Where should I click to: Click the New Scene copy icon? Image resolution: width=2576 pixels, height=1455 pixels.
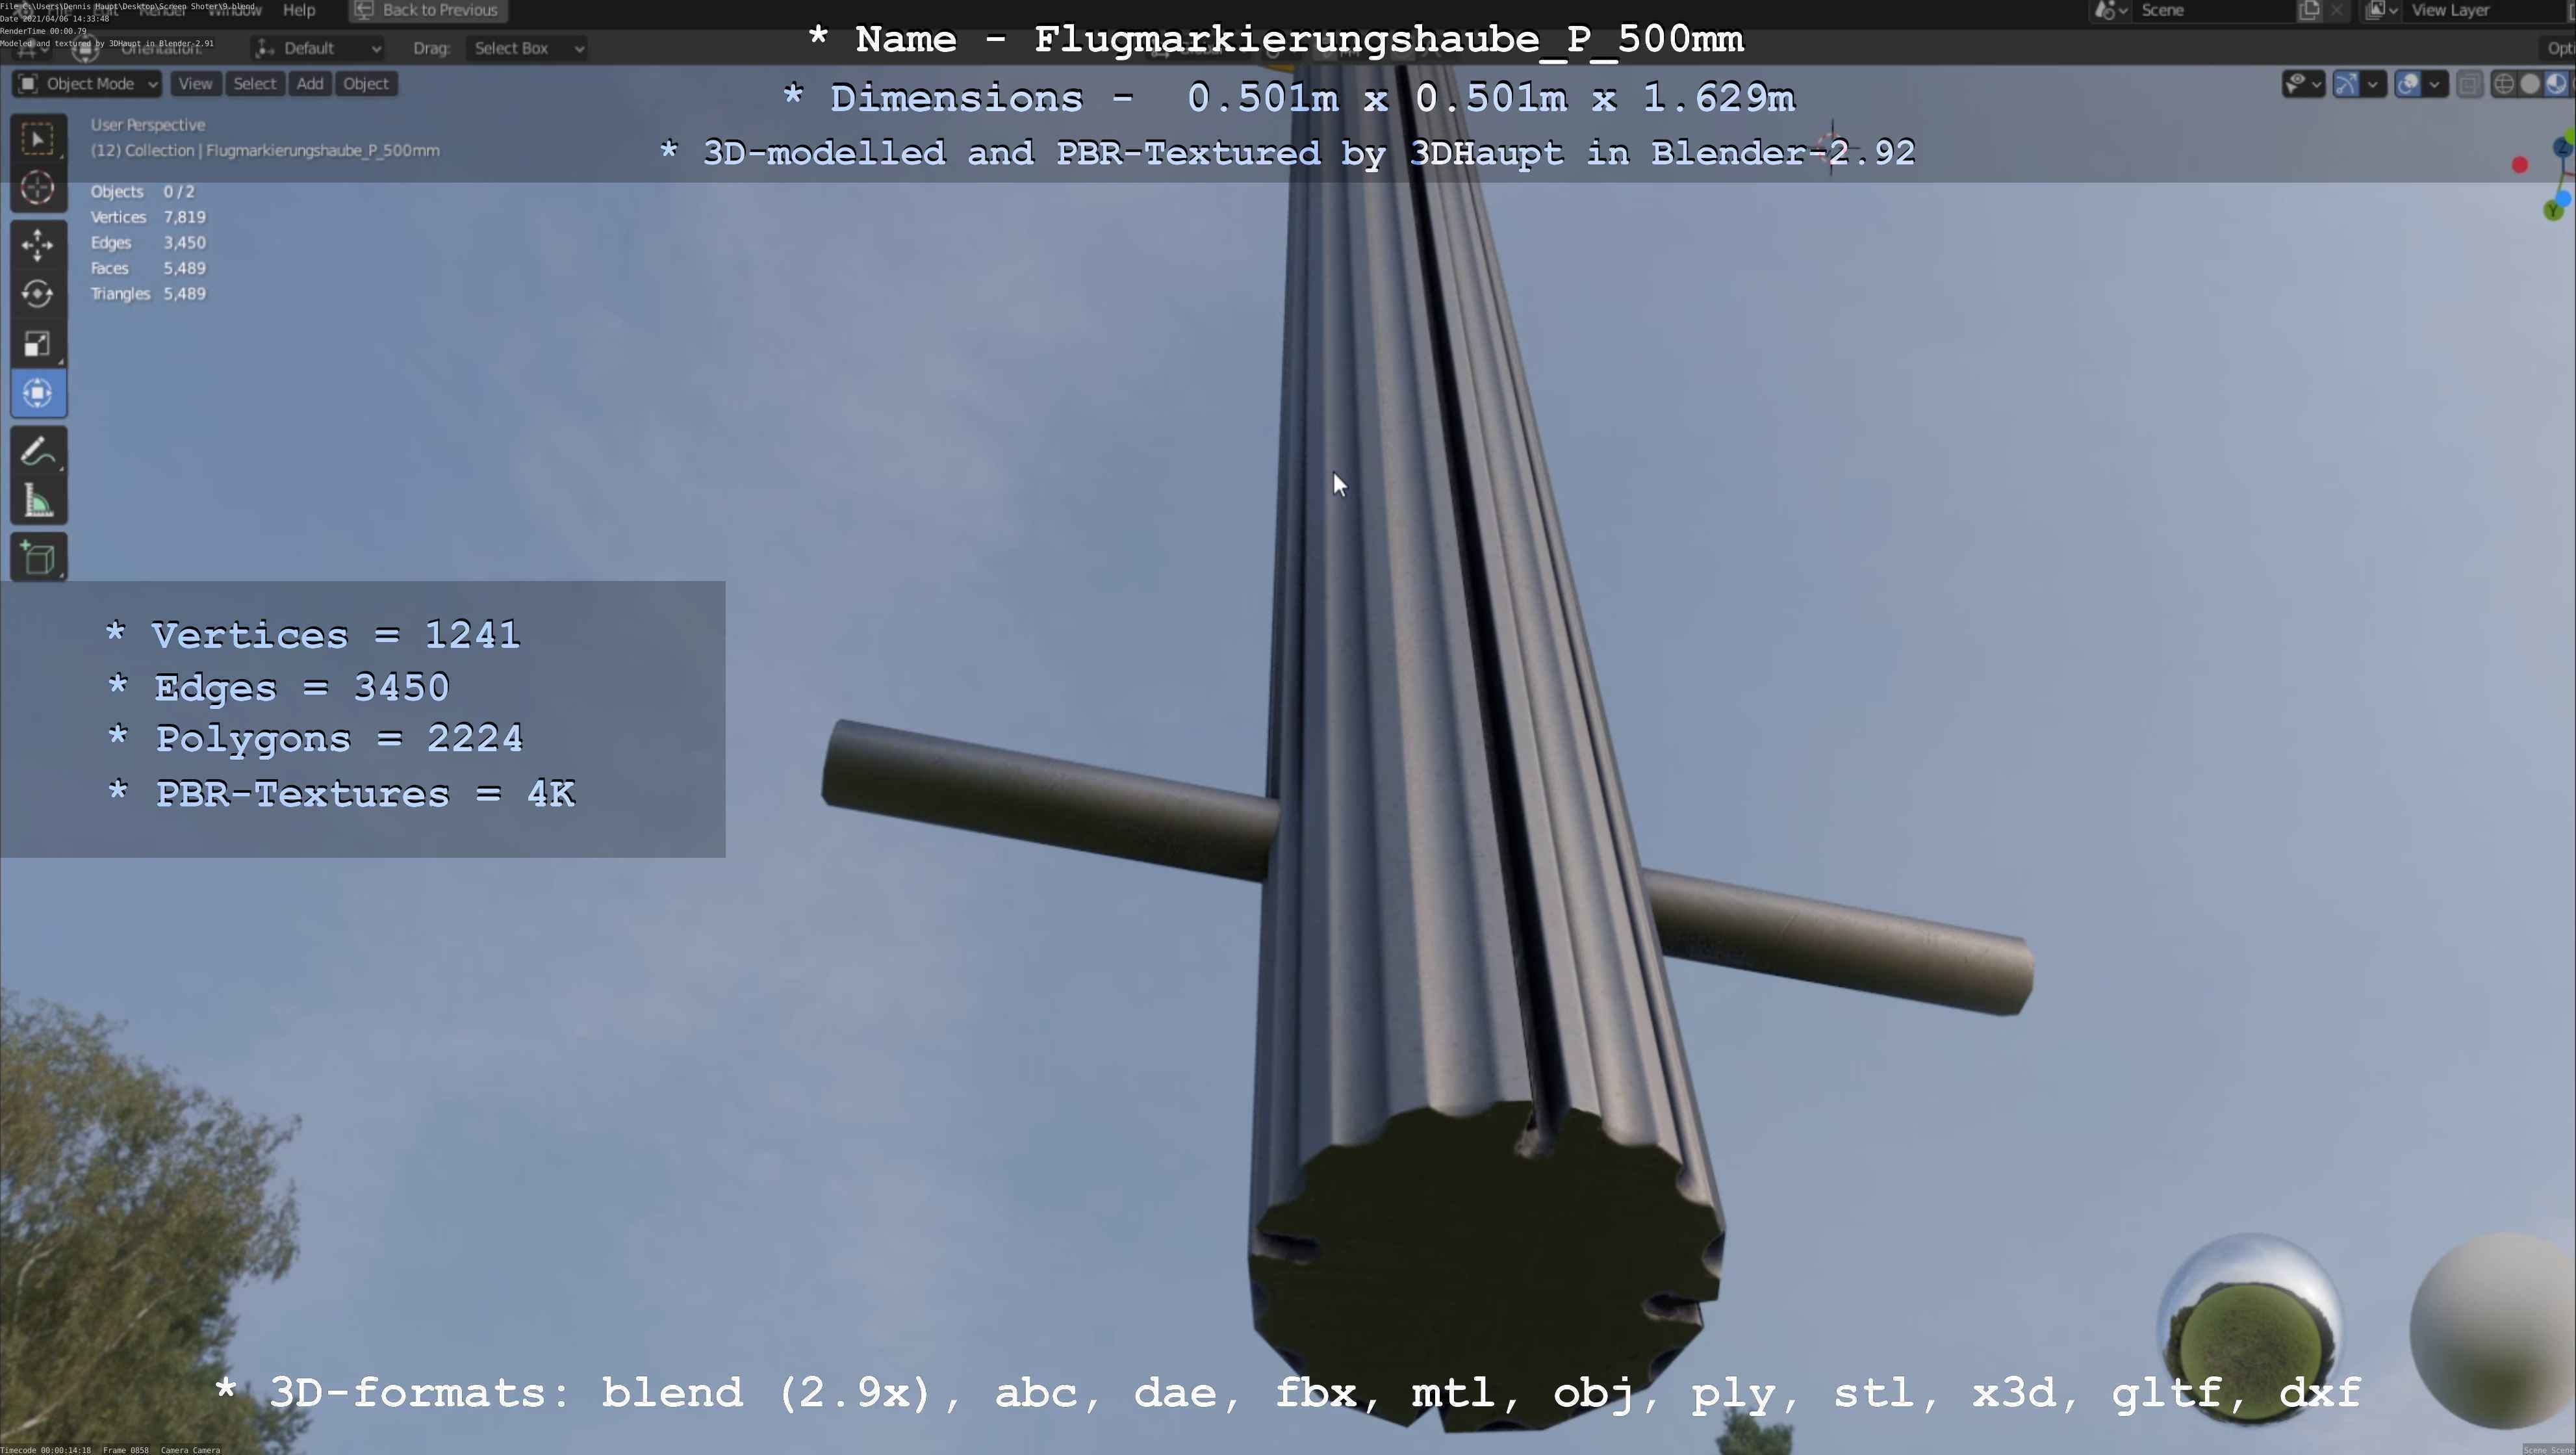tap(2309, 10)
